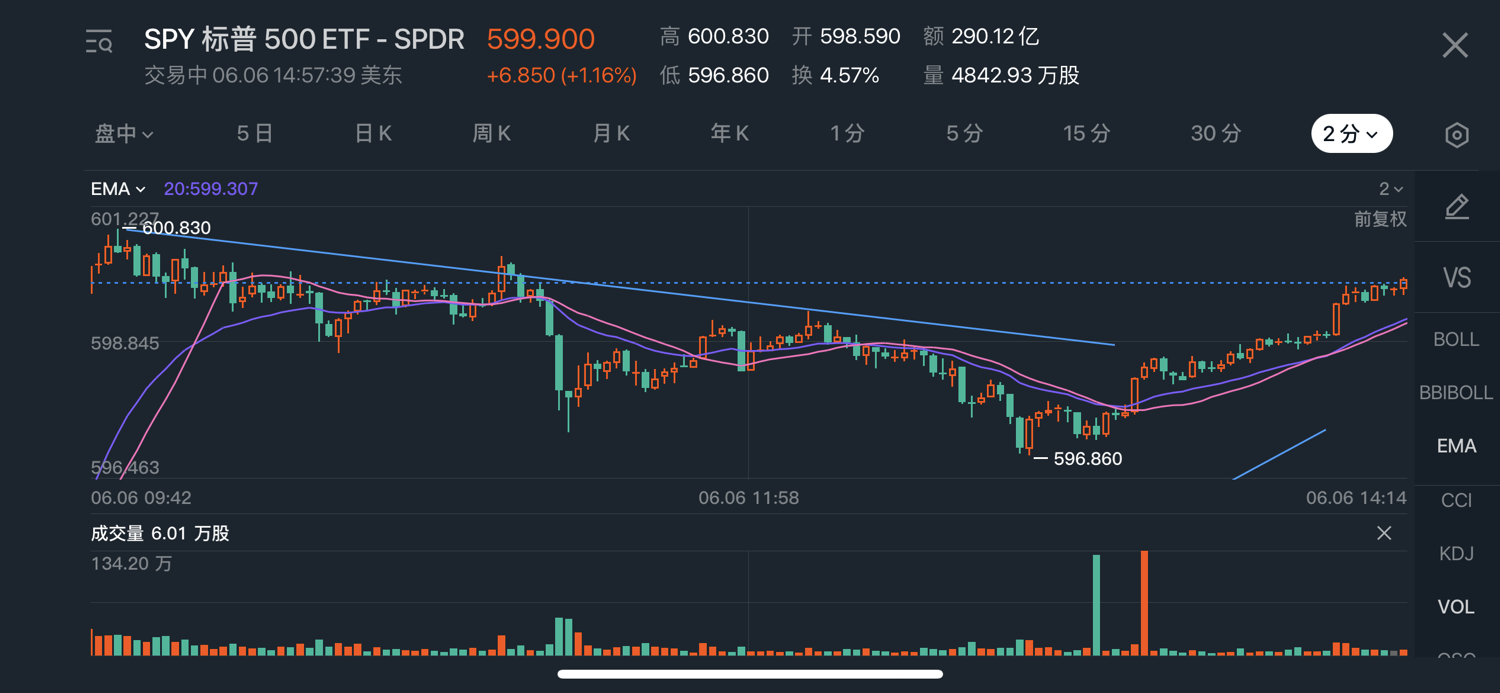
Task: Click the 高 600.830 value
Action: (714, 37)
